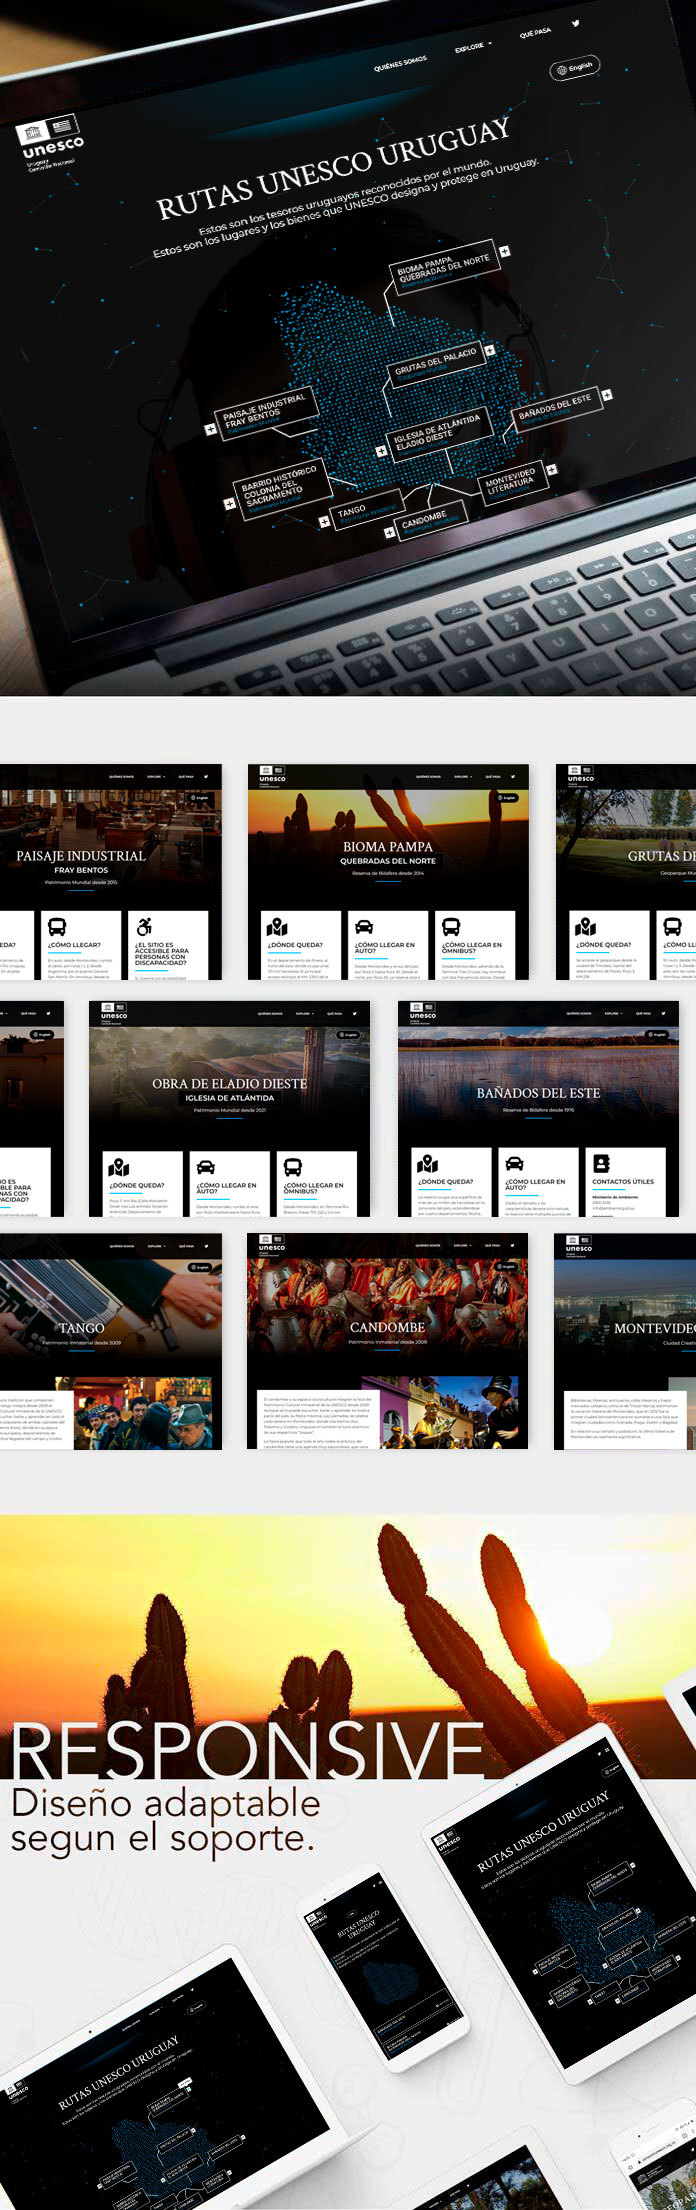
Task: Click the car icon on Bioma Pampa page
Action: point(365,927)
